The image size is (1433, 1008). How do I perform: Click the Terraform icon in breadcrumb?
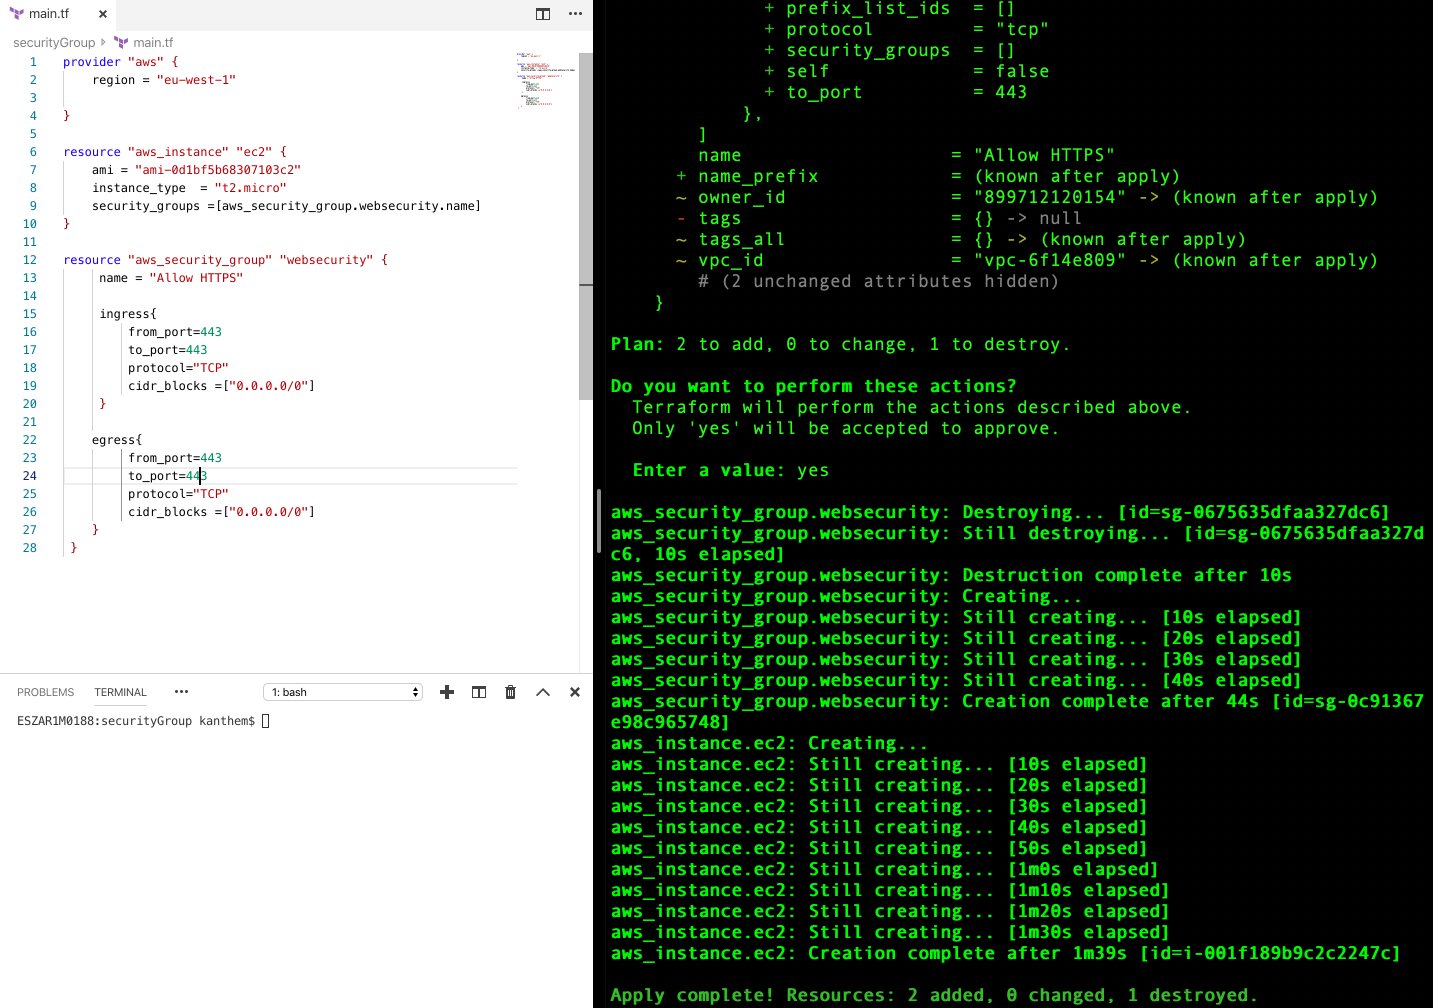click(121, 43)
